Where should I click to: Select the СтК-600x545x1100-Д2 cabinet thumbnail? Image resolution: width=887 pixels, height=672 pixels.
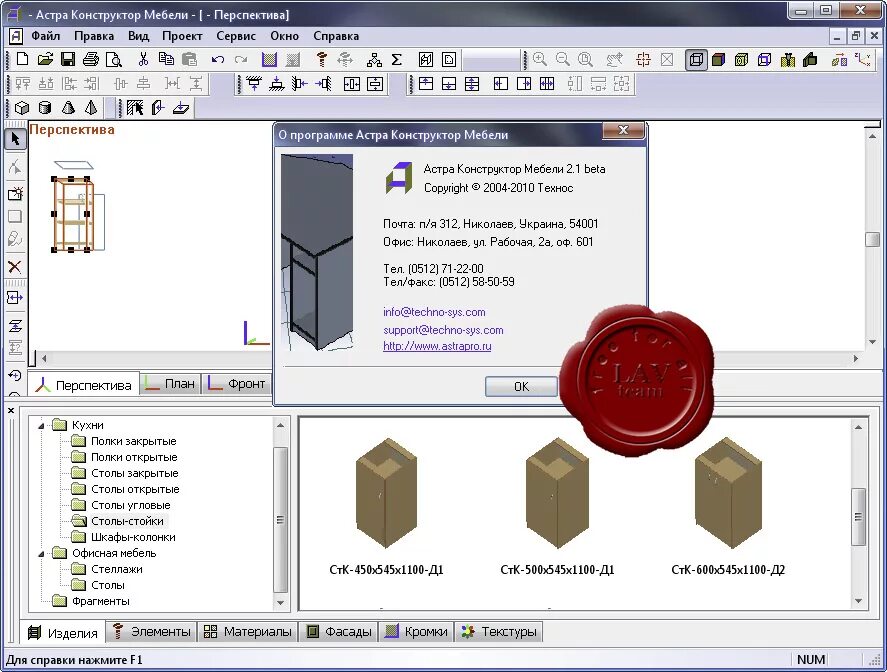click(x=727, y=493)
